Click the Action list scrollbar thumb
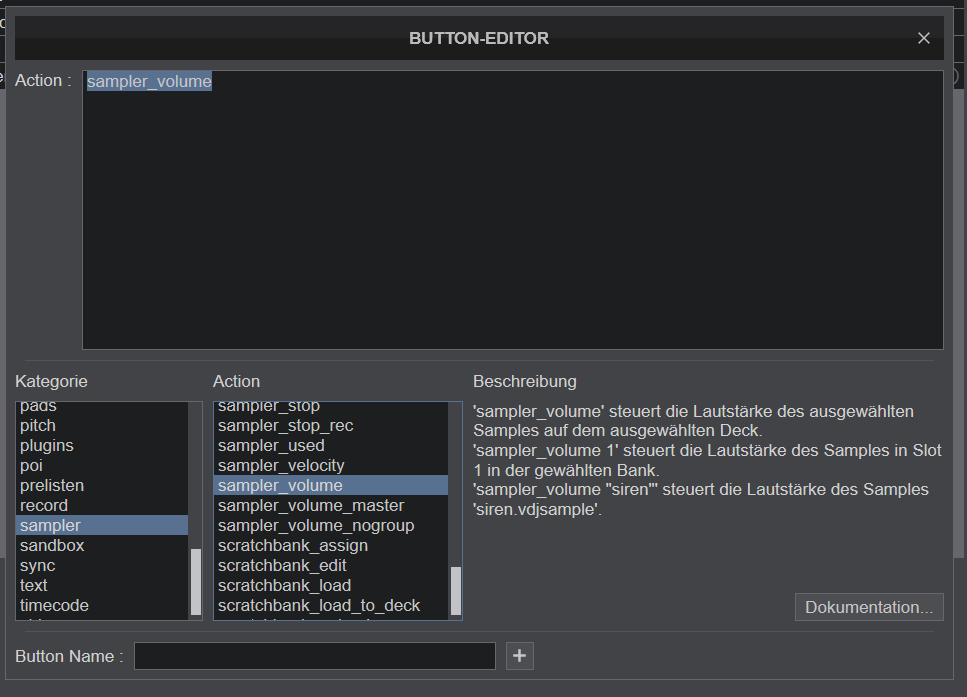 click(456, 591)
